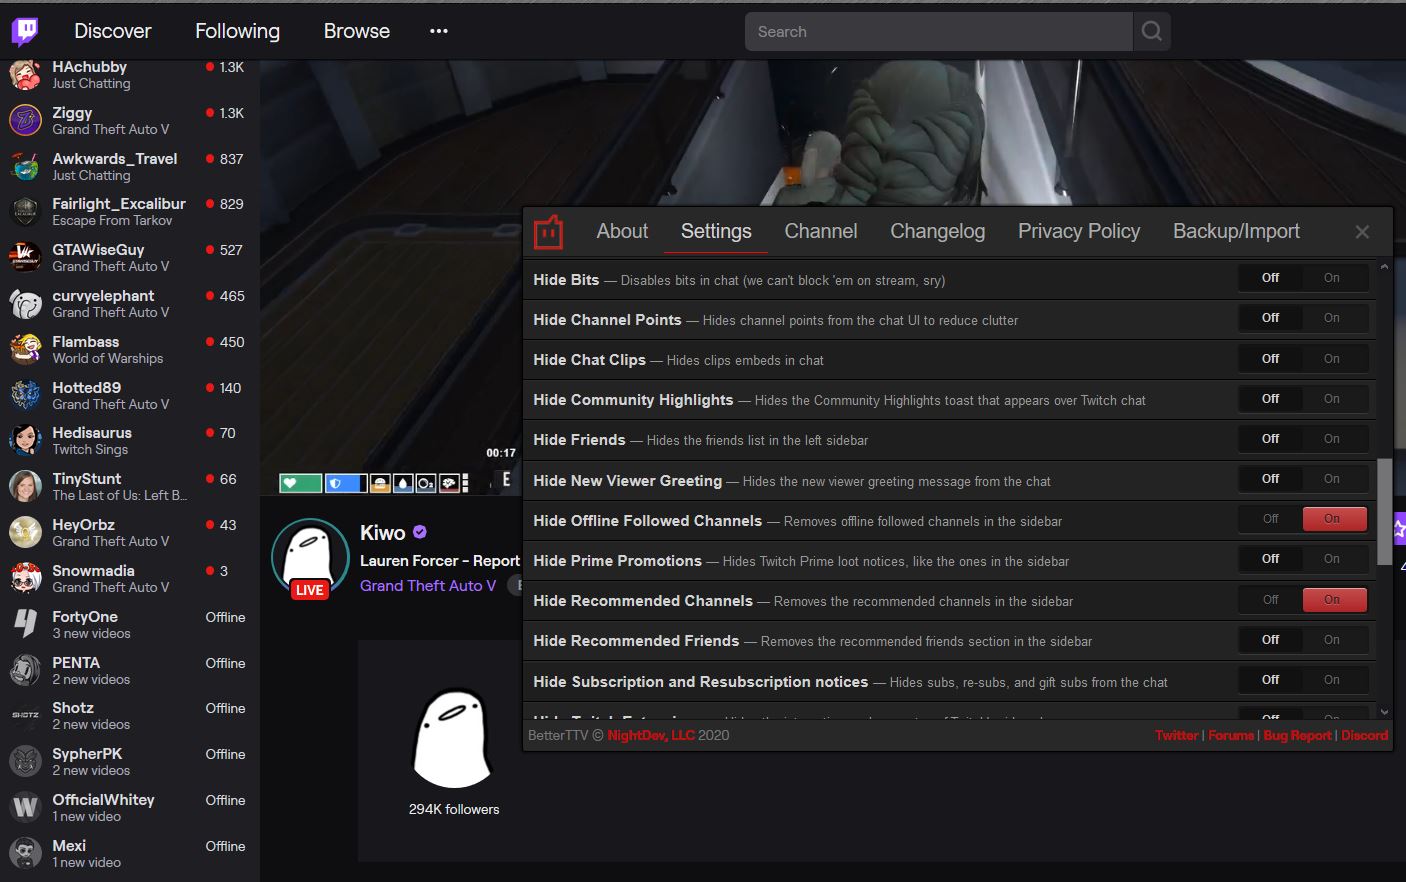Screen dimensions: 1406x882
Task: Open Hotted89 channel avatar
Action: (25, 395)
